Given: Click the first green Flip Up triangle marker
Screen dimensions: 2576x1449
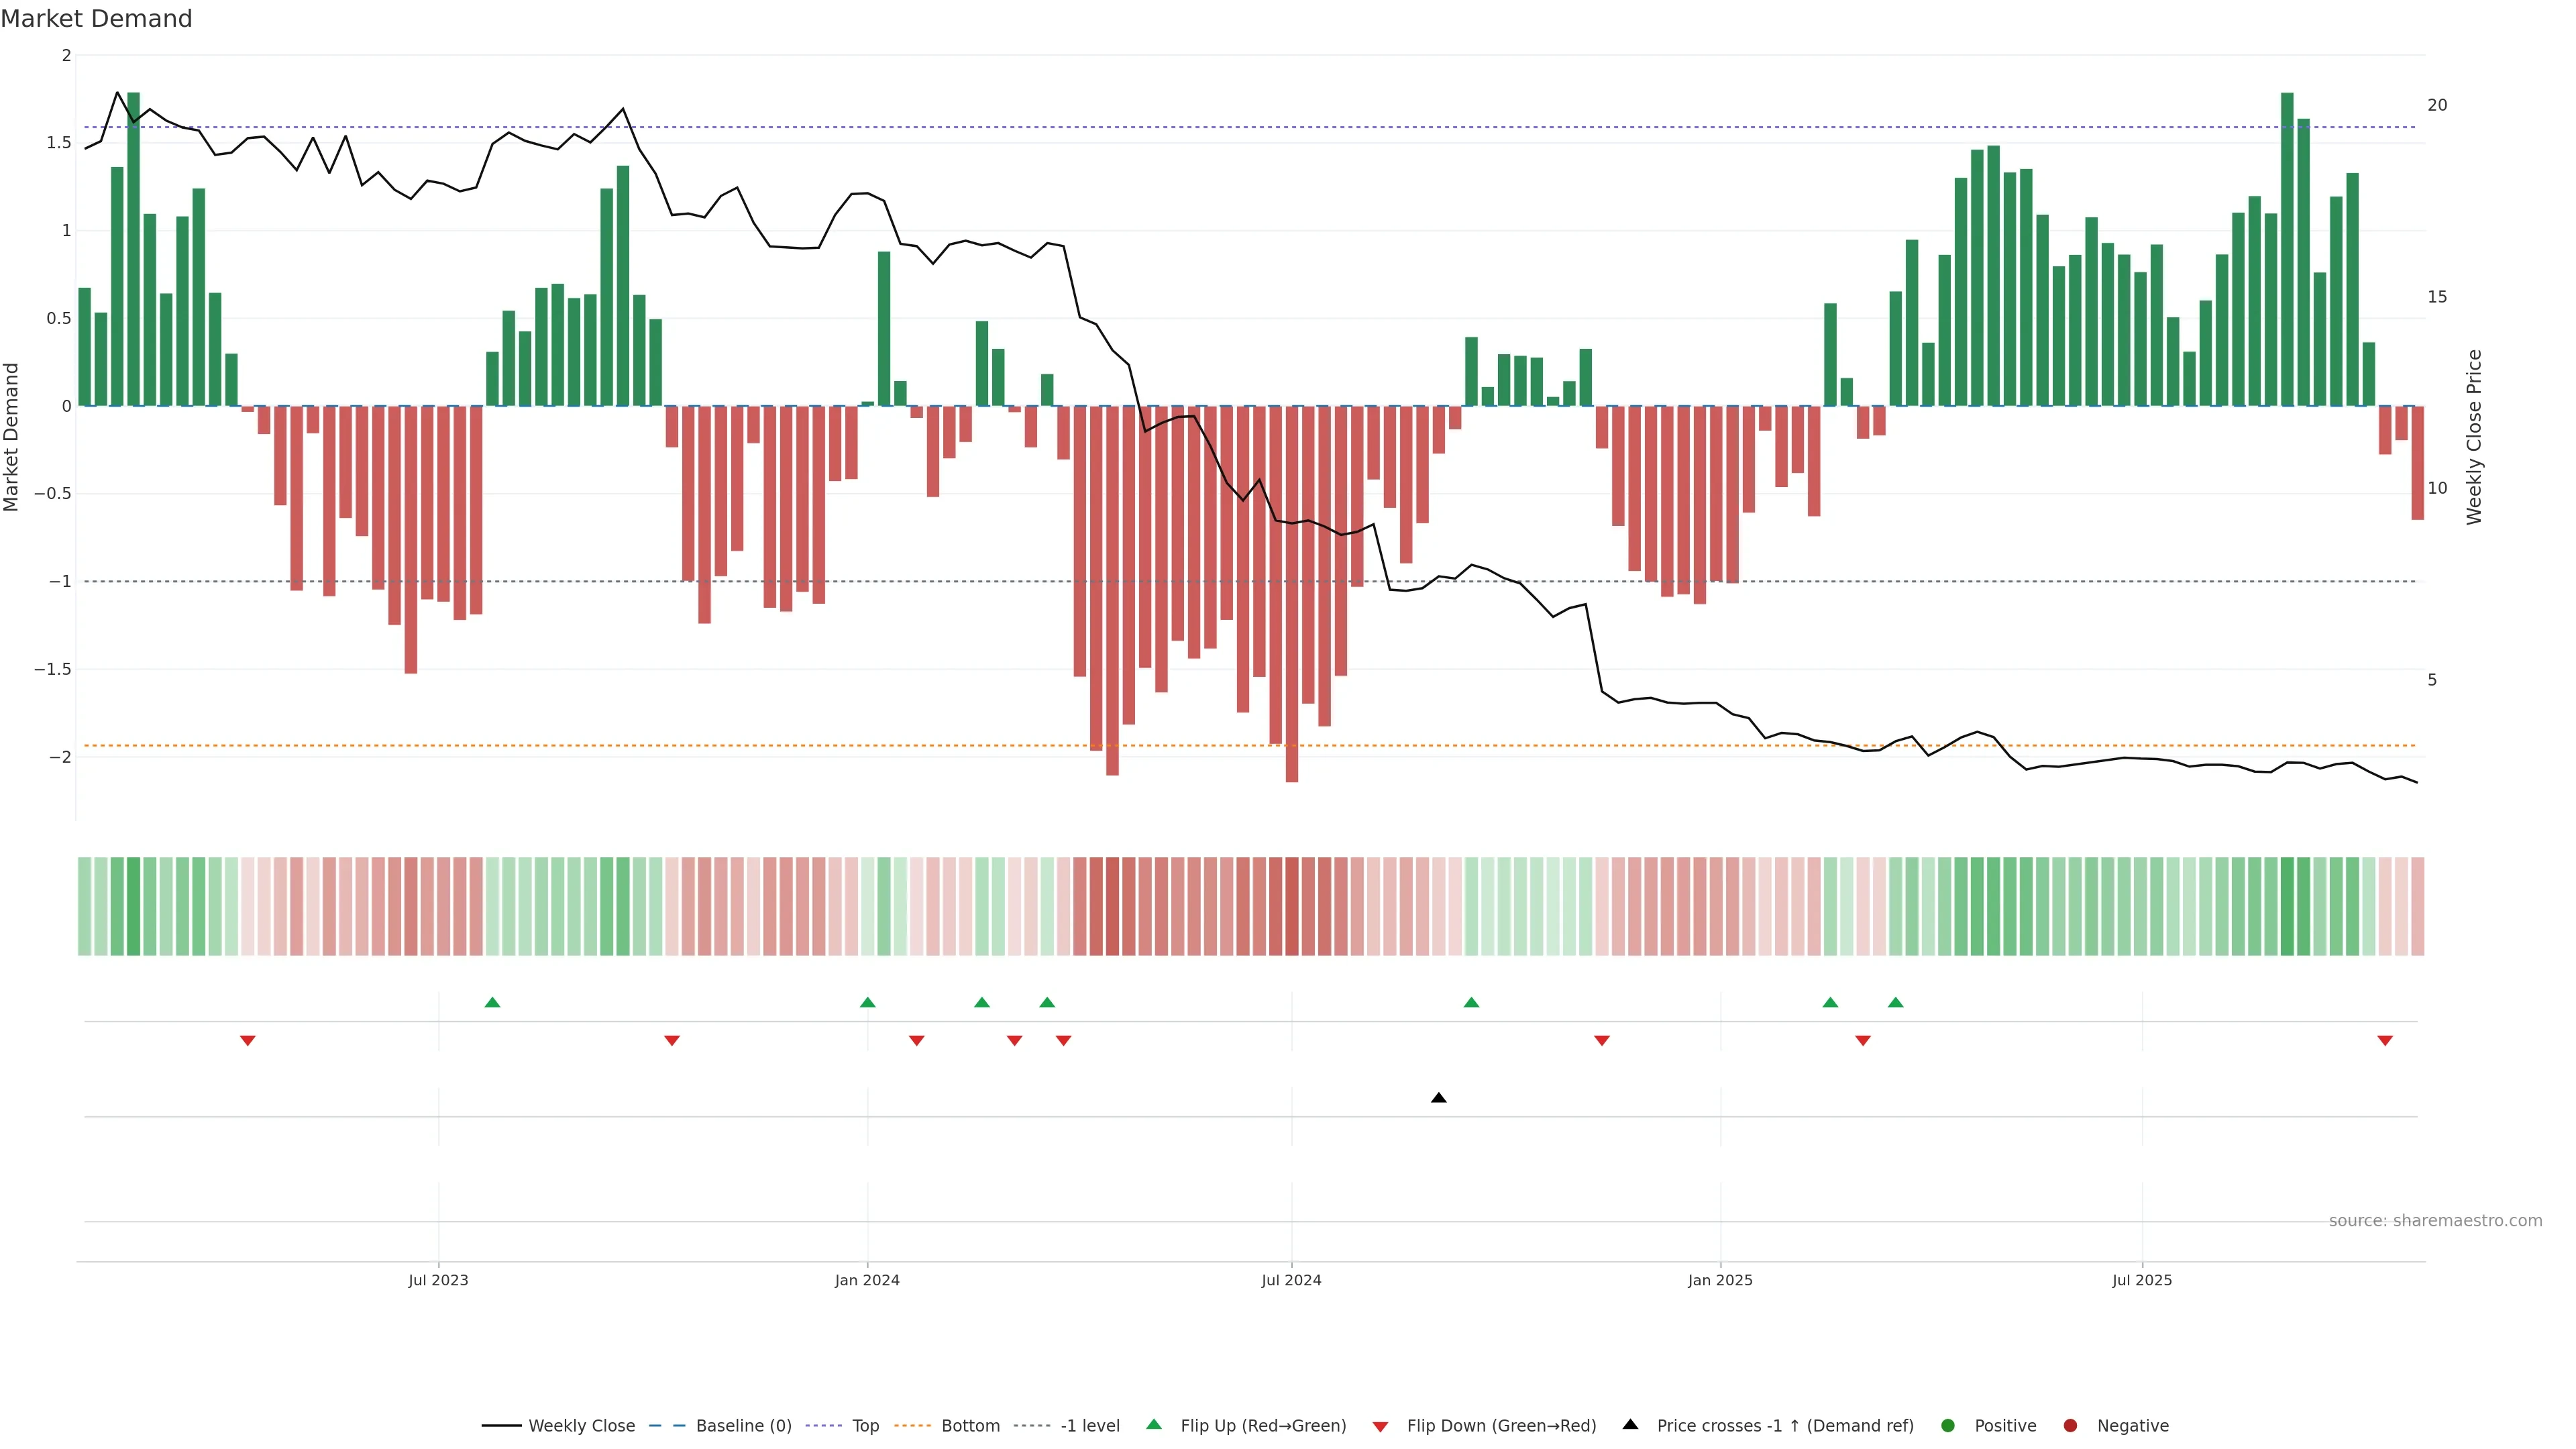Looking at the screenshot, I should pyautogui.click(x=492, y=1002).
